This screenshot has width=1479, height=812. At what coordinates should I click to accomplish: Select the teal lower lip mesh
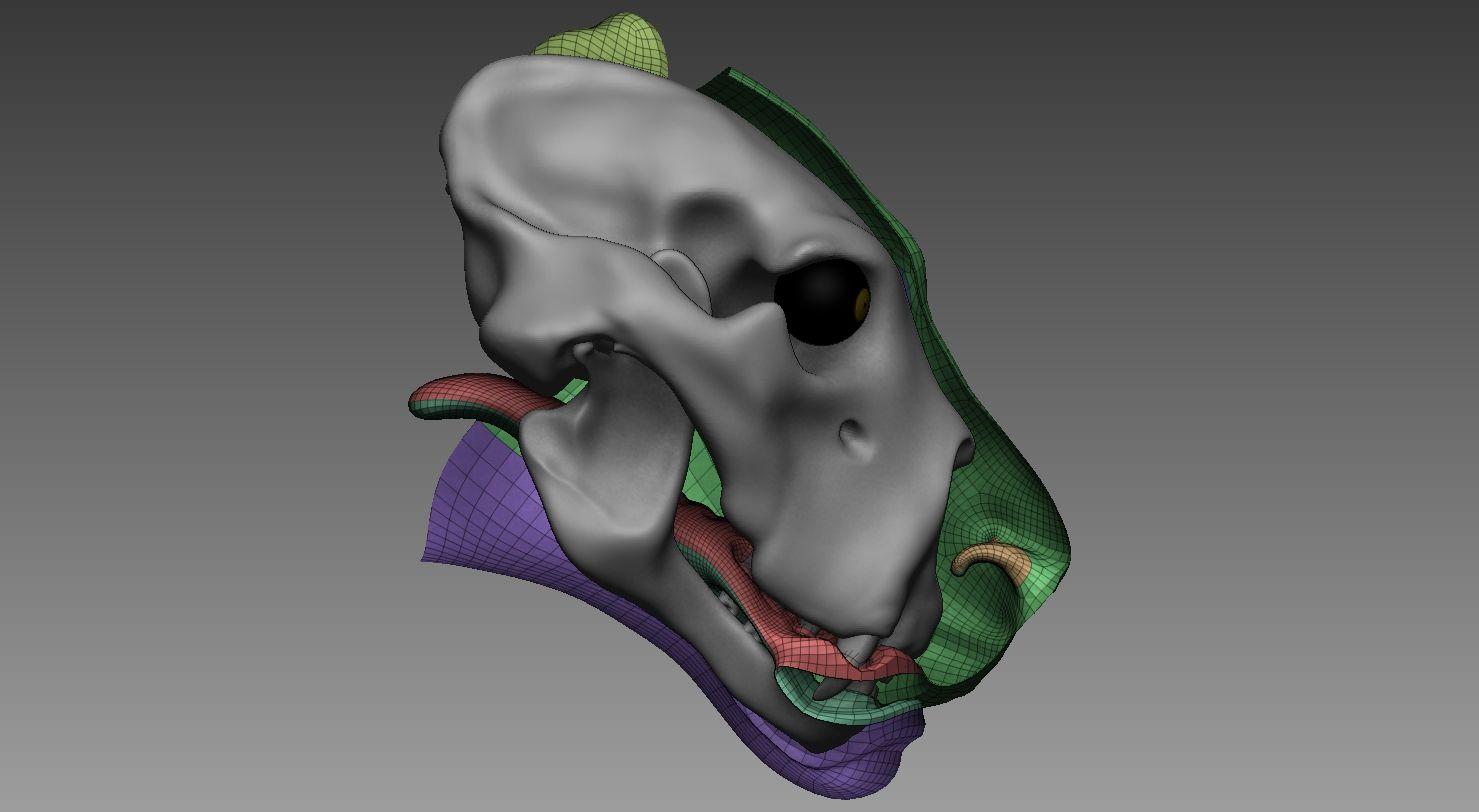[x=850, y=702]
